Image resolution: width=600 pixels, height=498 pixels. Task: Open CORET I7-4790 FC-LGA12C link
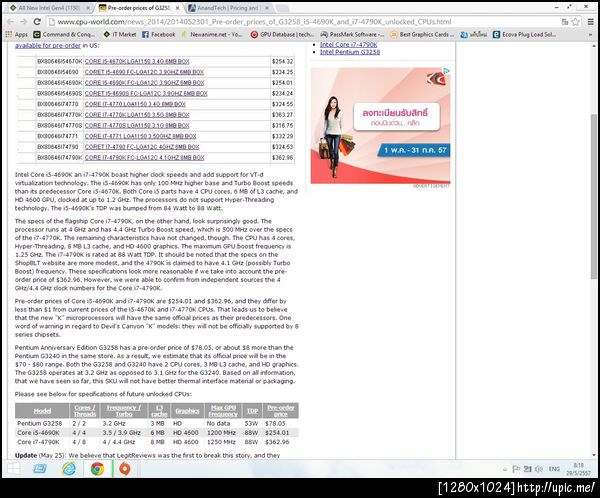[x=142, y=147]
